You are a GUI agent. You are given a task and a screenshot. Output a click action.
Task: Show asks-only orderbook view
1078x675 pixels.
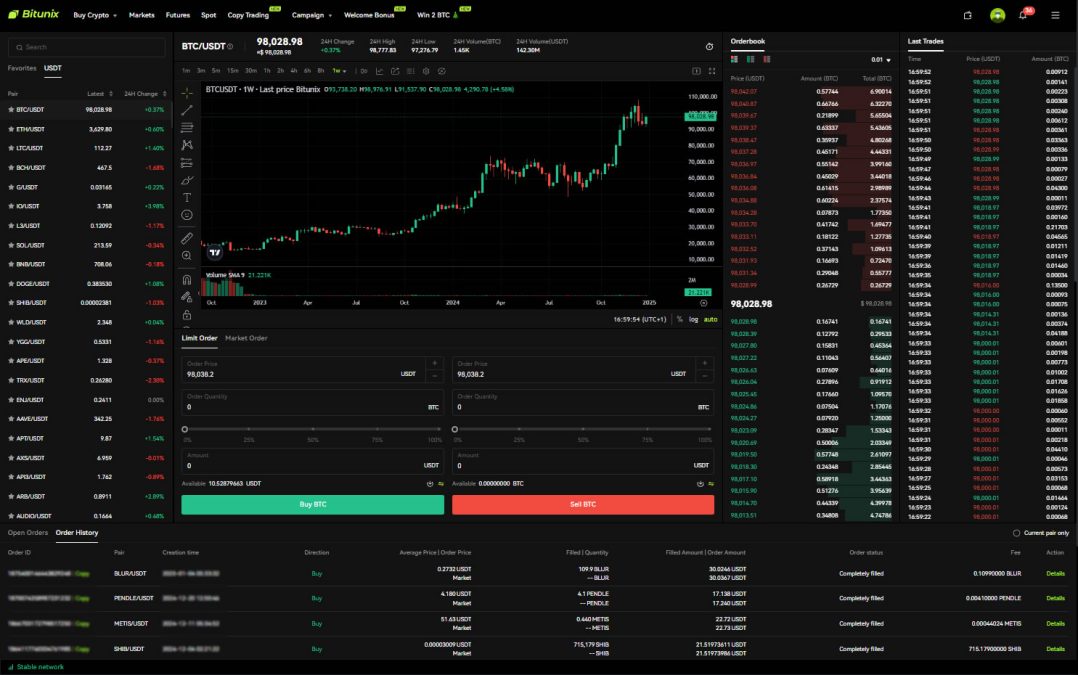click(767, 59)
